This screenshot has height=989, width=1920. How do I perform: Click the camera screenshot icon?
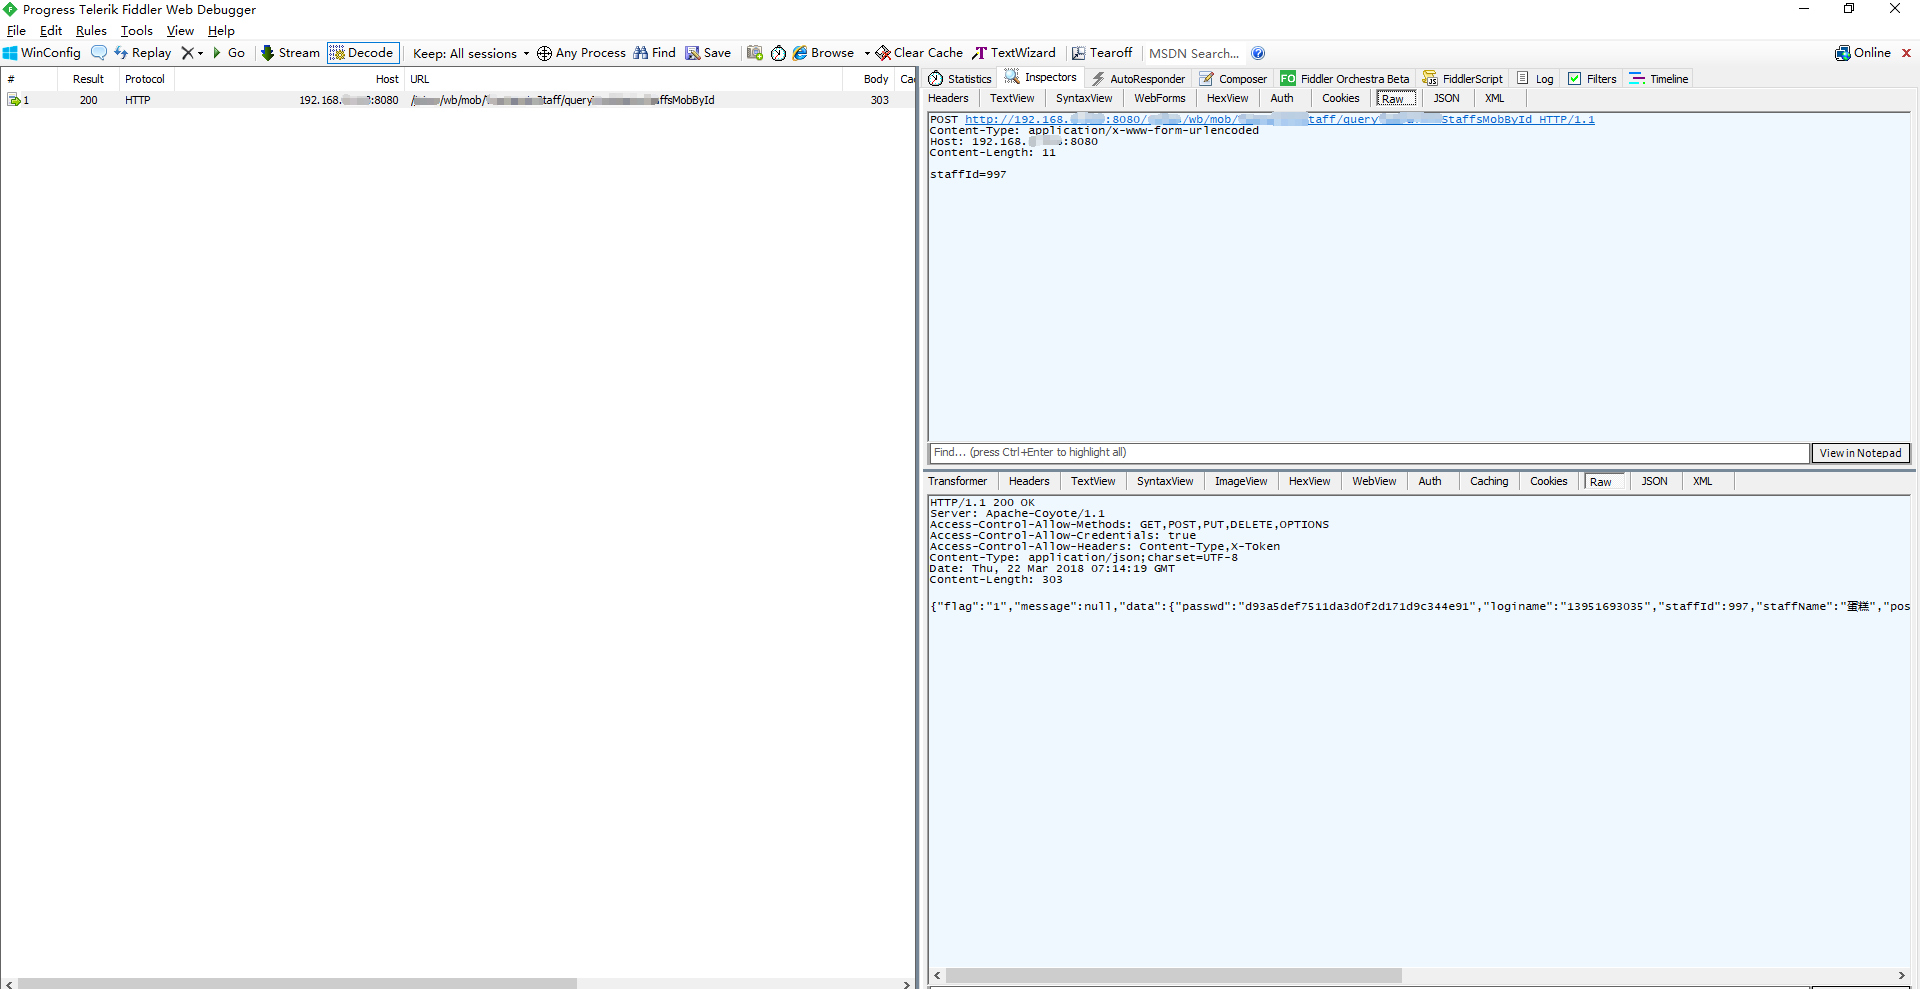click(x=755, y=53)
